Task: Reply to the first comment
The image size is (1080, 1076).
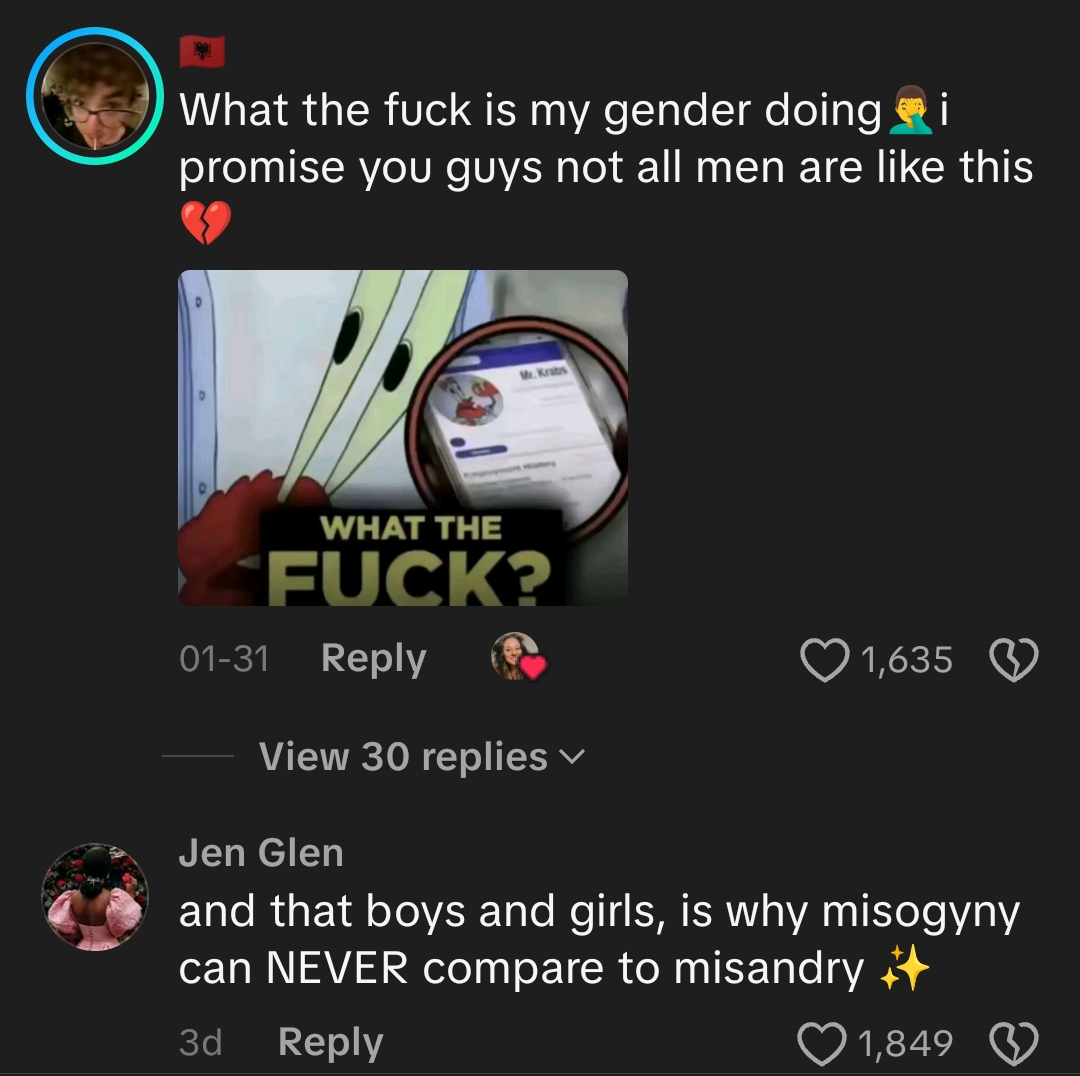Action: [x=373, y=658]
